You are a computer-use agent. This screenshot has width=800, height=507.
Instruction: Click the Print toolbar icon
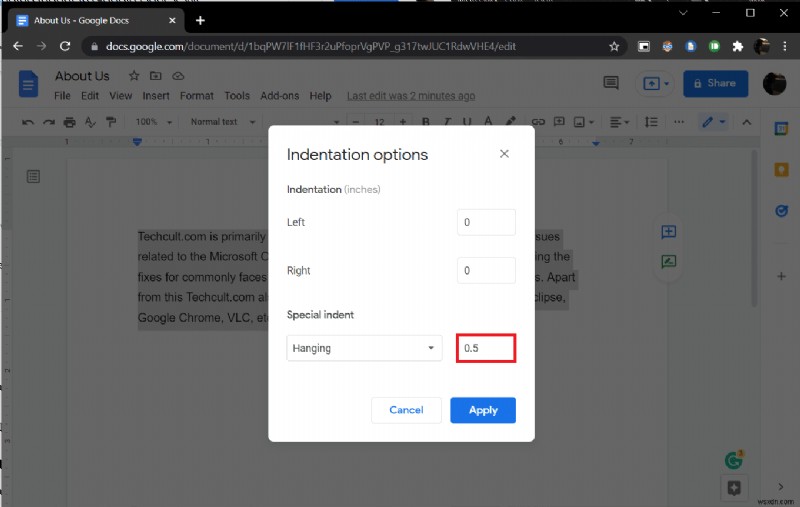[69, 122]
